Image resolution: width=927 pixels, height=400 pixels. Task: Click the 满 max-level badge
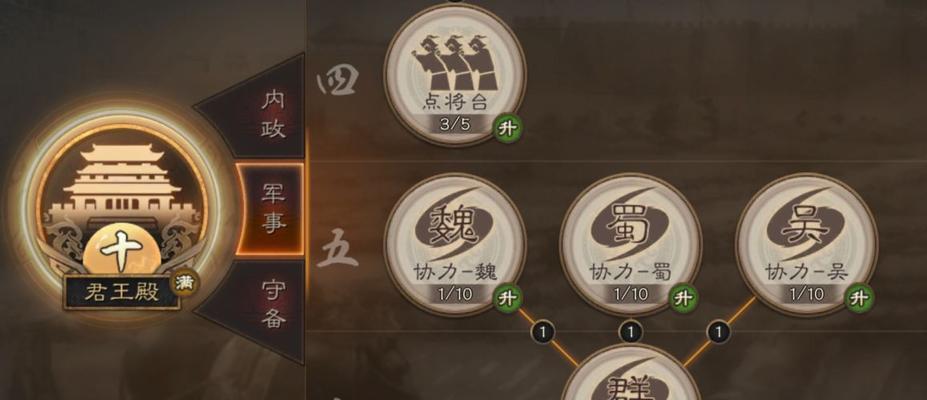pos(184,284)
